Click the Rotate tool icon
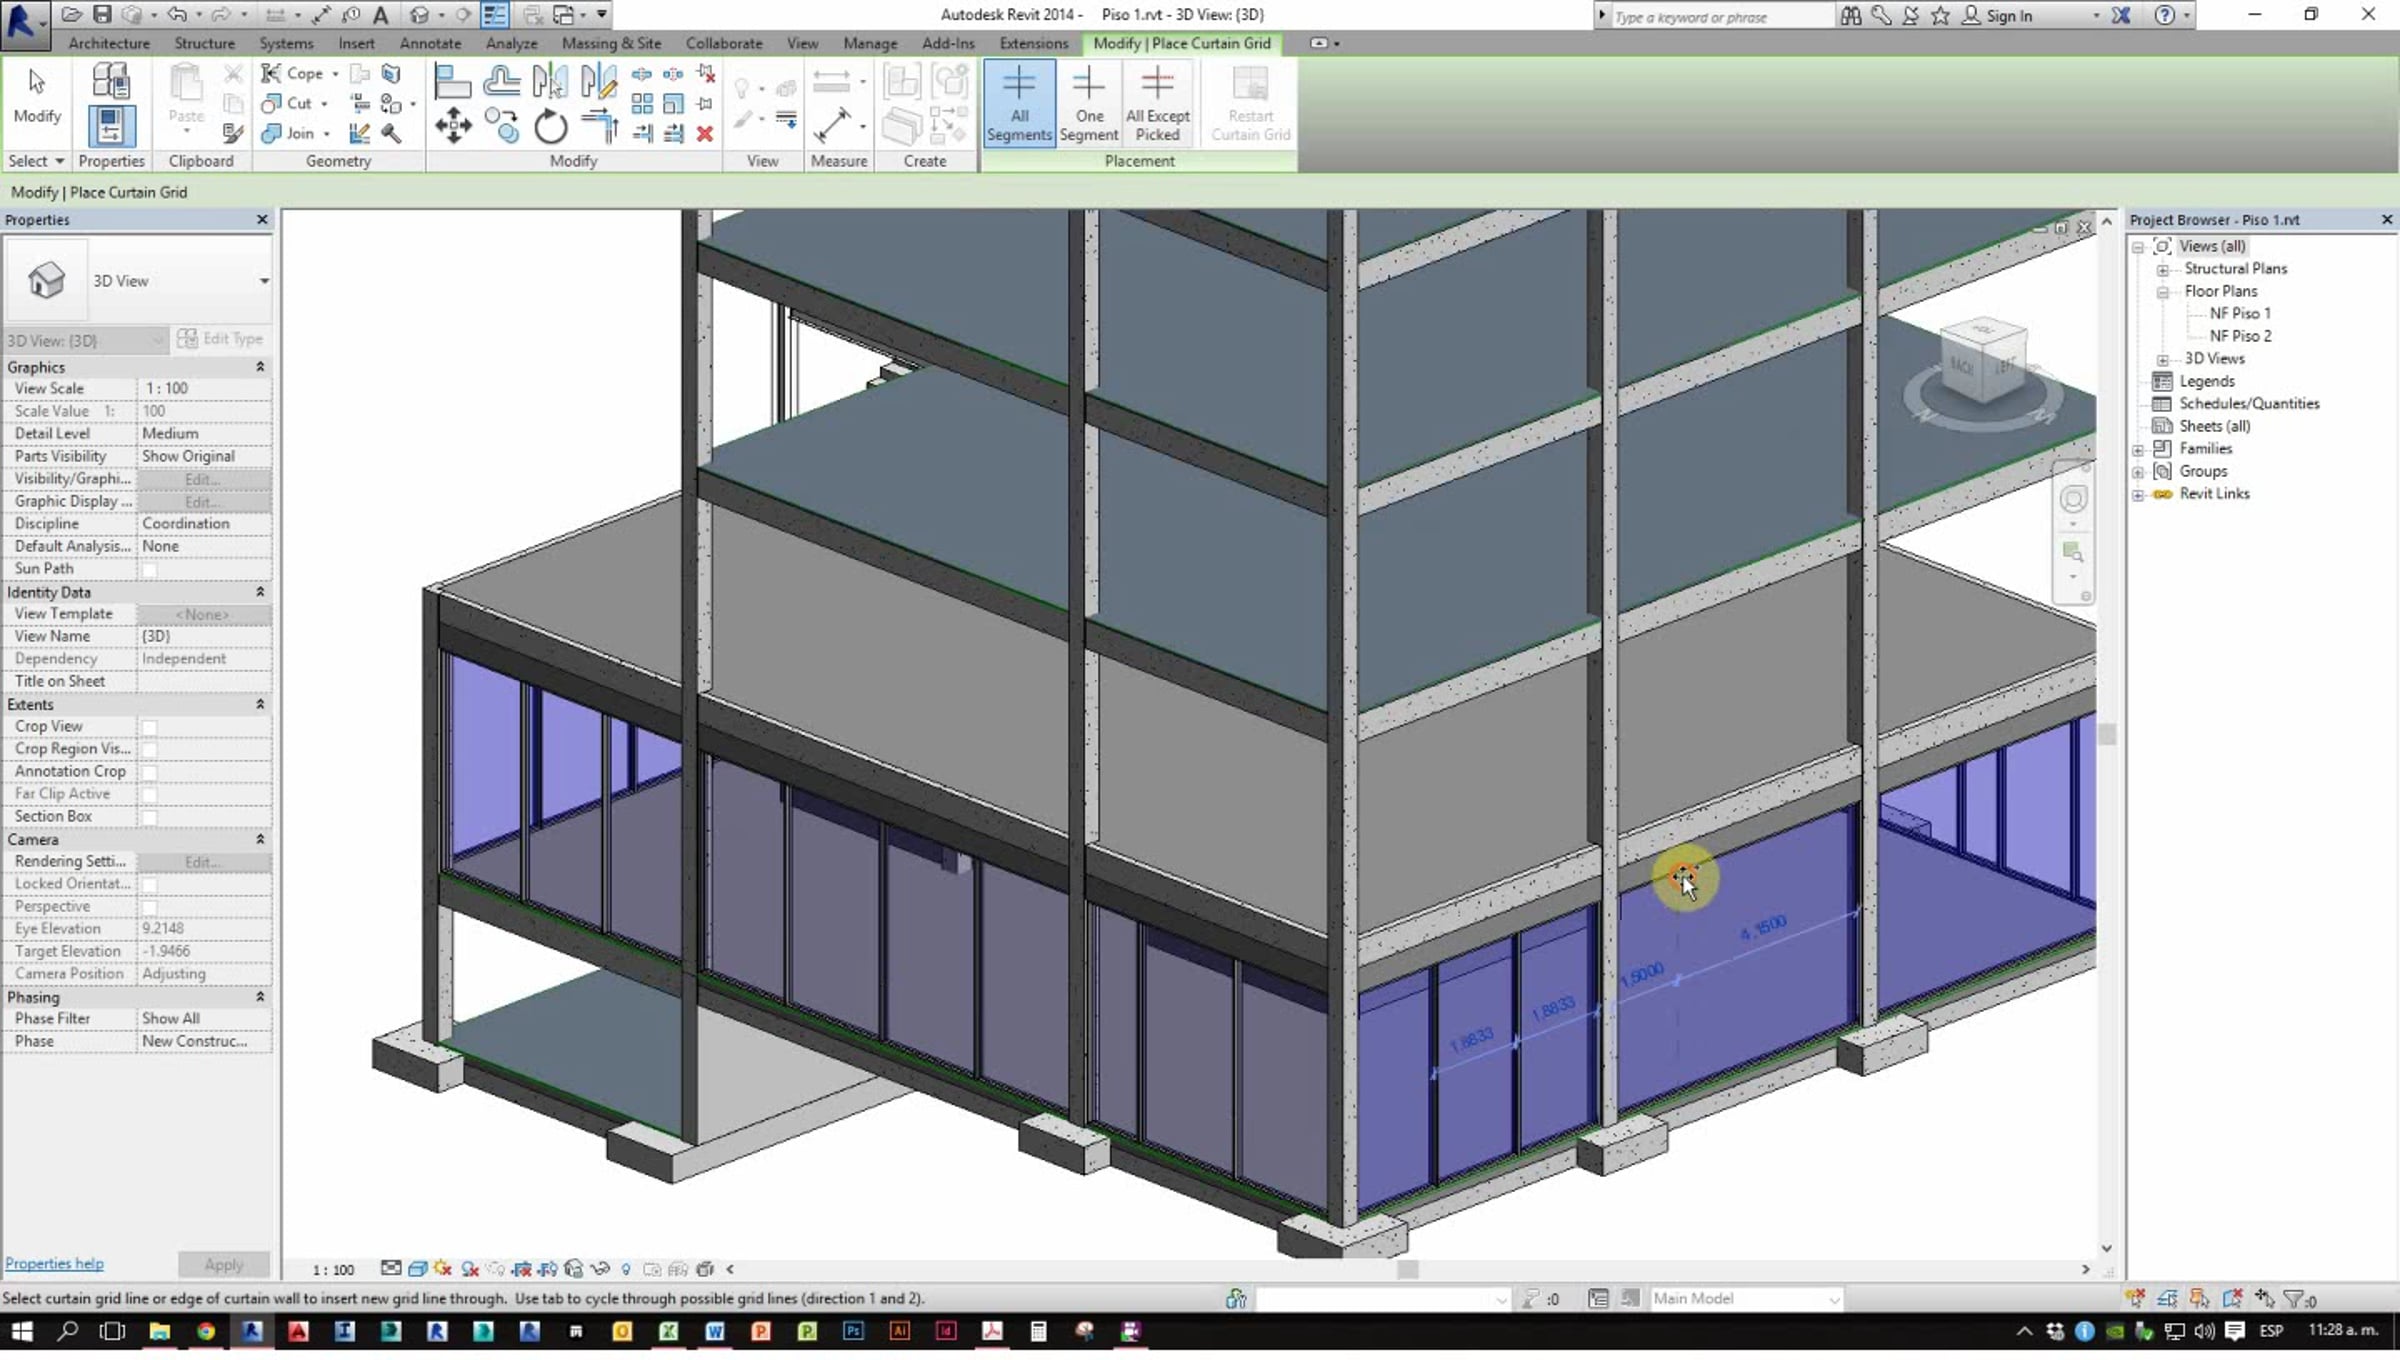 (550, 127)
